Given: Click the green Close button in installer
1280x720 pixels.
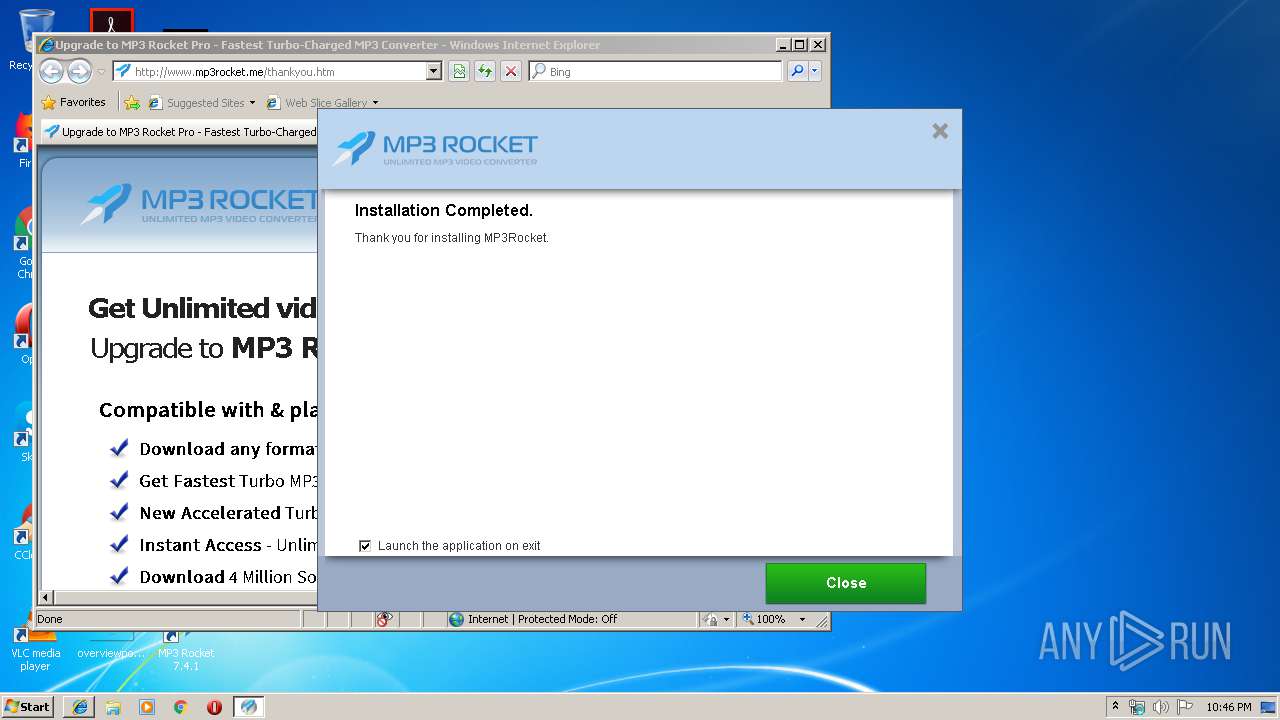Looking at the screenshot, I should click(x=846, y=583).
